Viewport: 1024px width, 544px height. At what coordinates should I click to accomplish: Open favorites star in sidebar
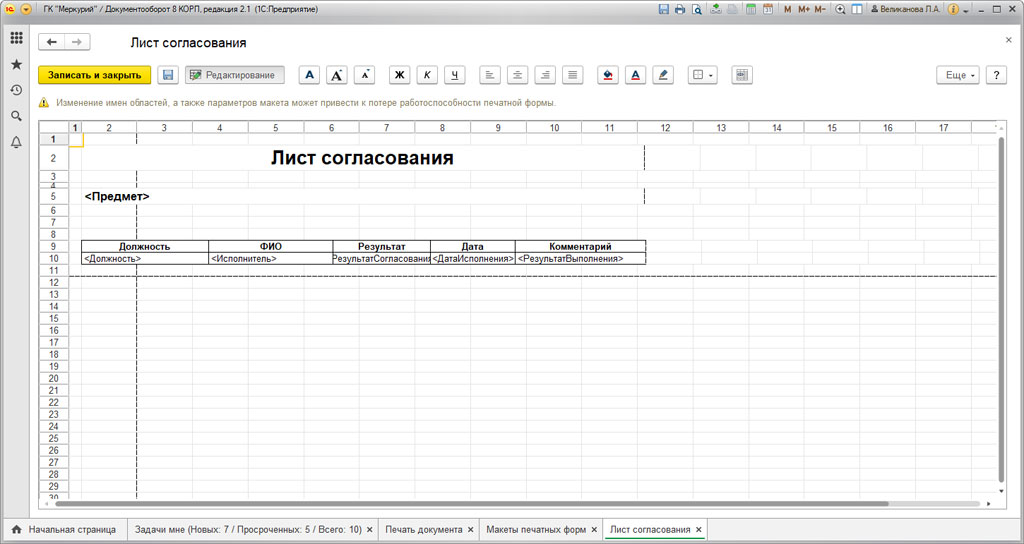(x=16, y=65)
